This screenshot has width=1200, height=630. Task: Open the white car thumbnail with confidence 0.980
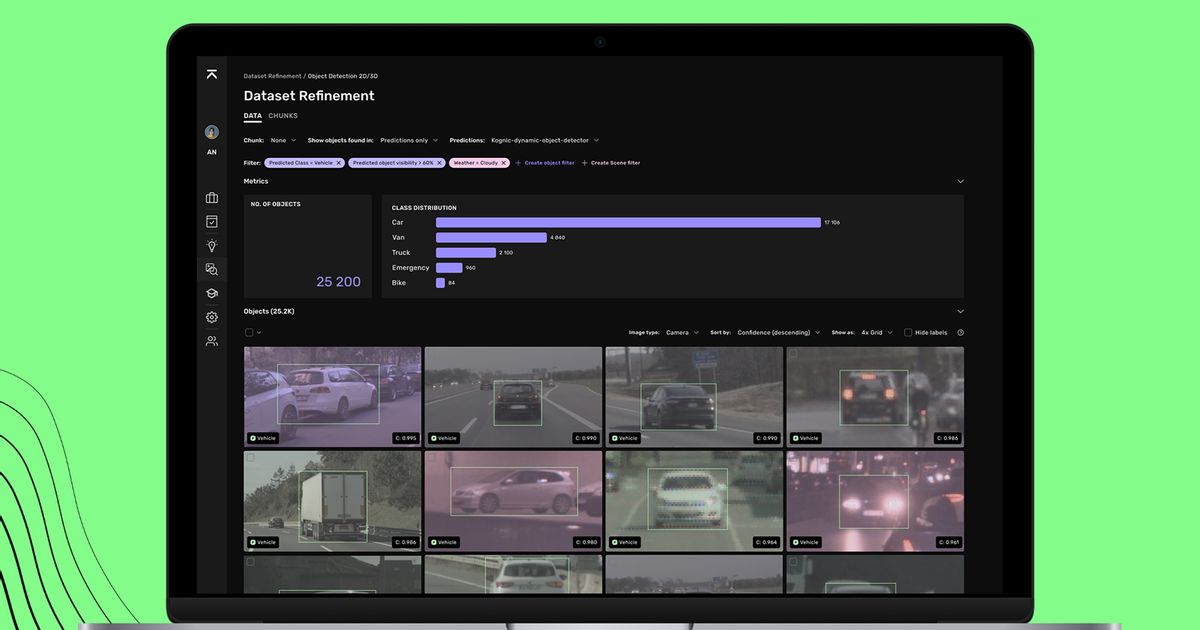513,497
